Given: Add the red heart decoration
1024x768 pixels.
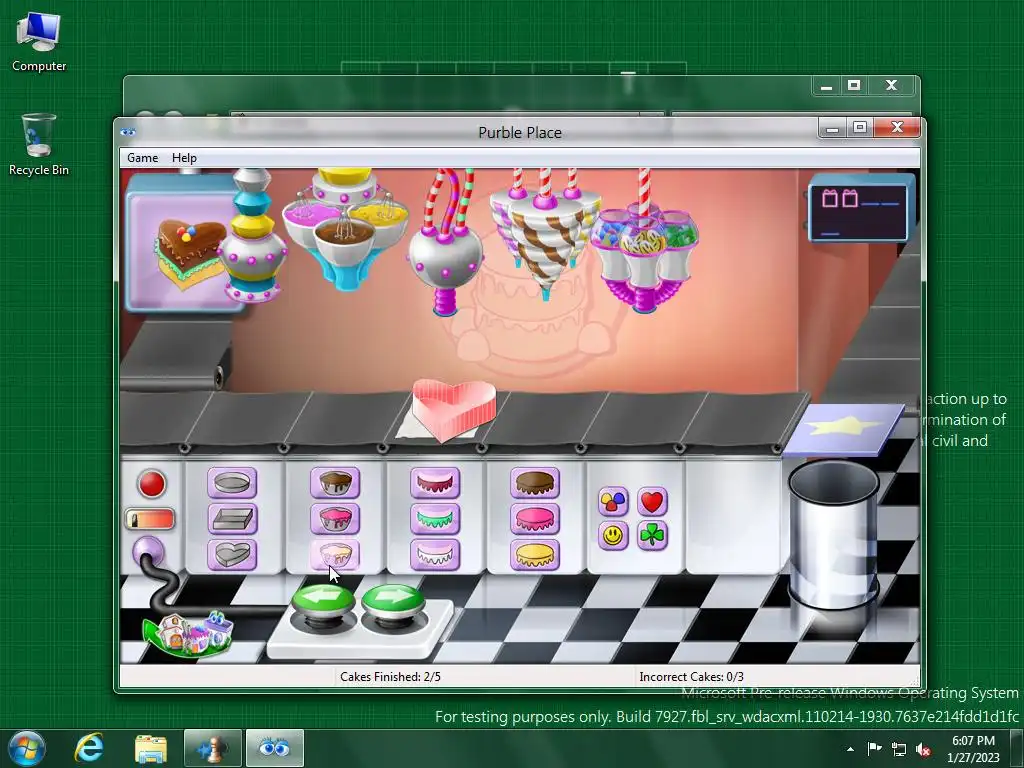Looking at the screenshot, I should tap(652, 502).
